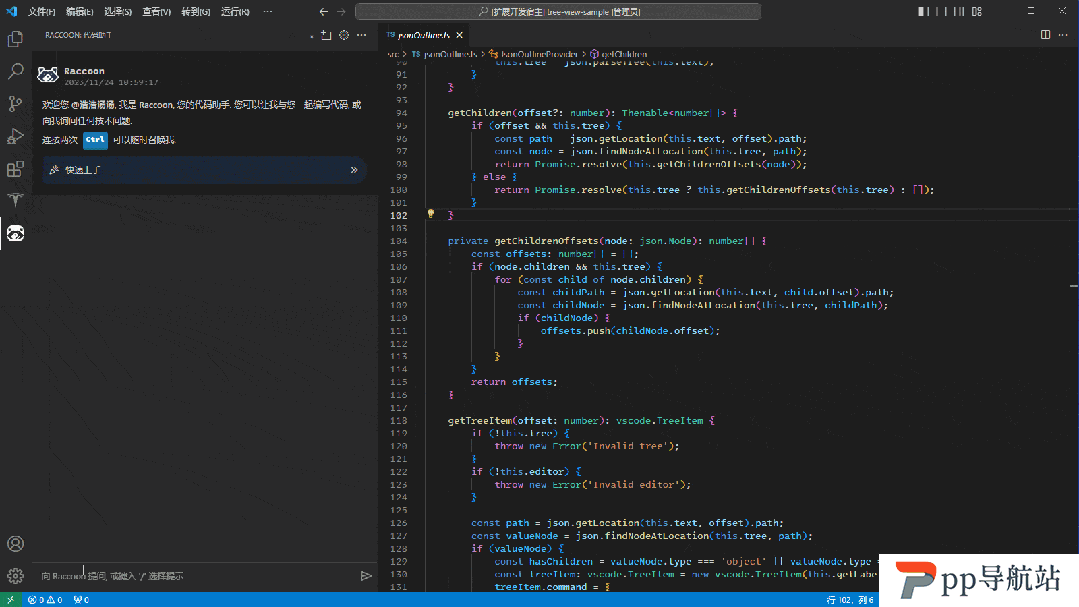The height and width of the screenshot is (607, 1079).
Task: Click 'getChildrenOffsets' on line 104
Action: coord(547,241)
